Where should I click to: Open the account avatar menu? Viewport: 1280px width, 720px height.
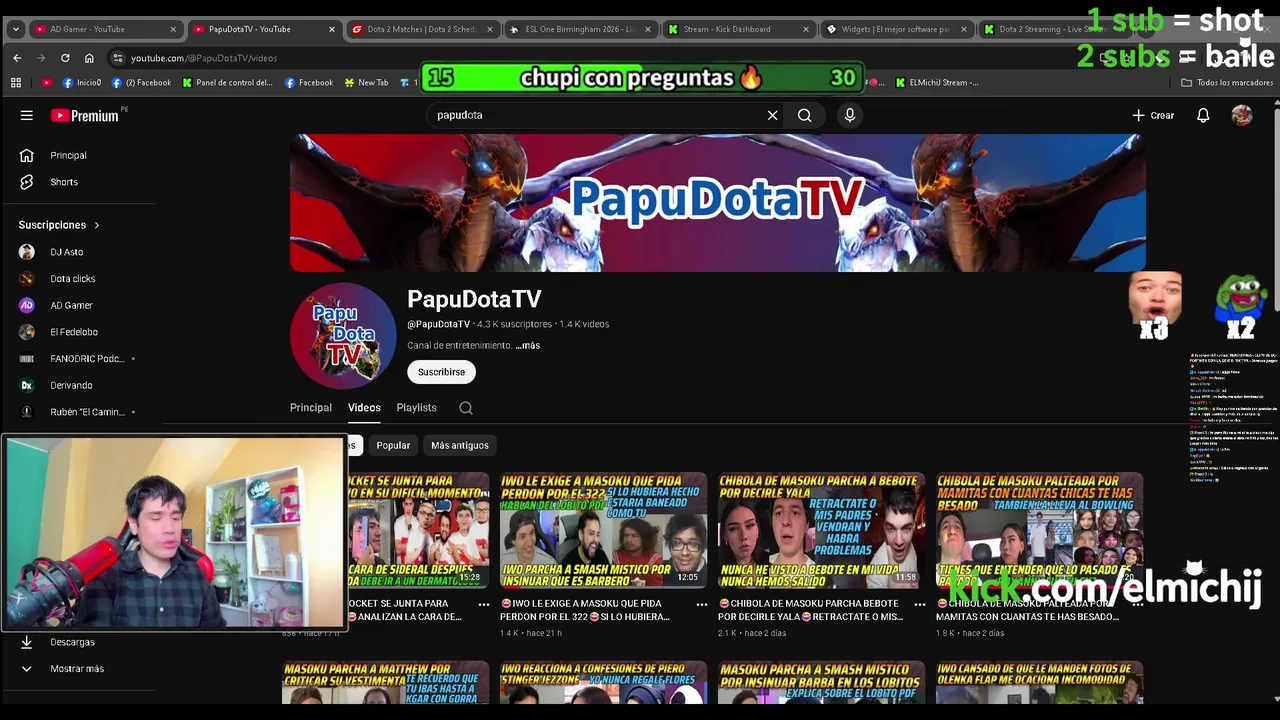(x=1242, y=115)
